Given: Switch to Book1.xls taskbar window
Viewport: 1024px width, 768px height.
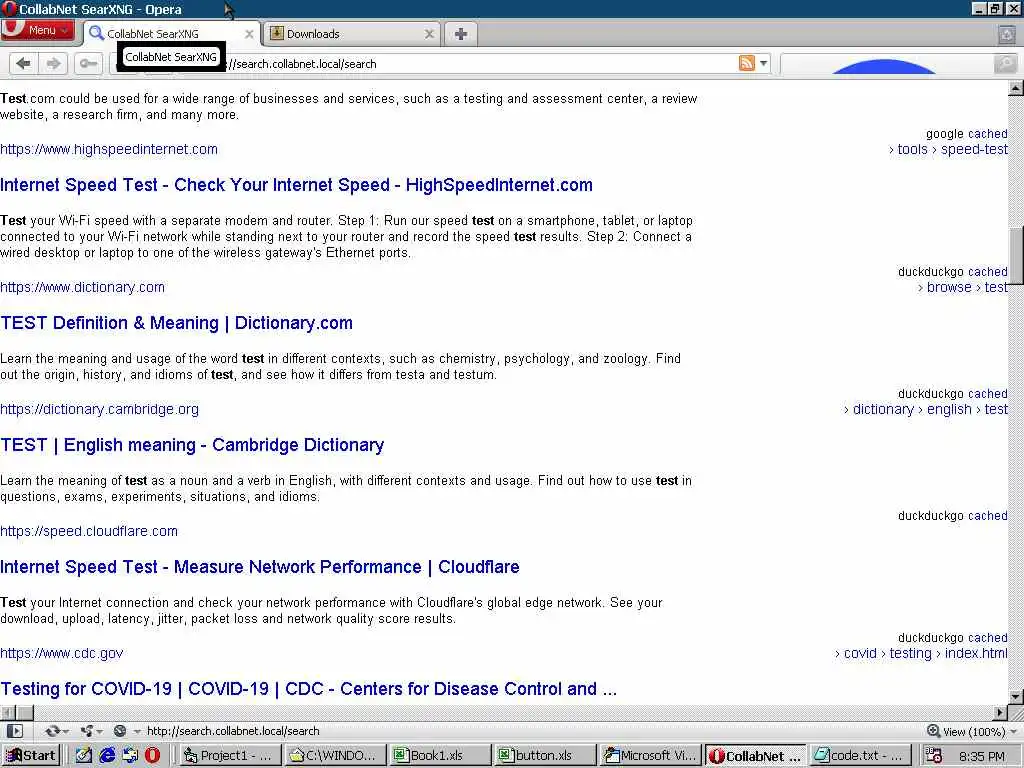Looking at the screenshot, I should pos(440,756).
